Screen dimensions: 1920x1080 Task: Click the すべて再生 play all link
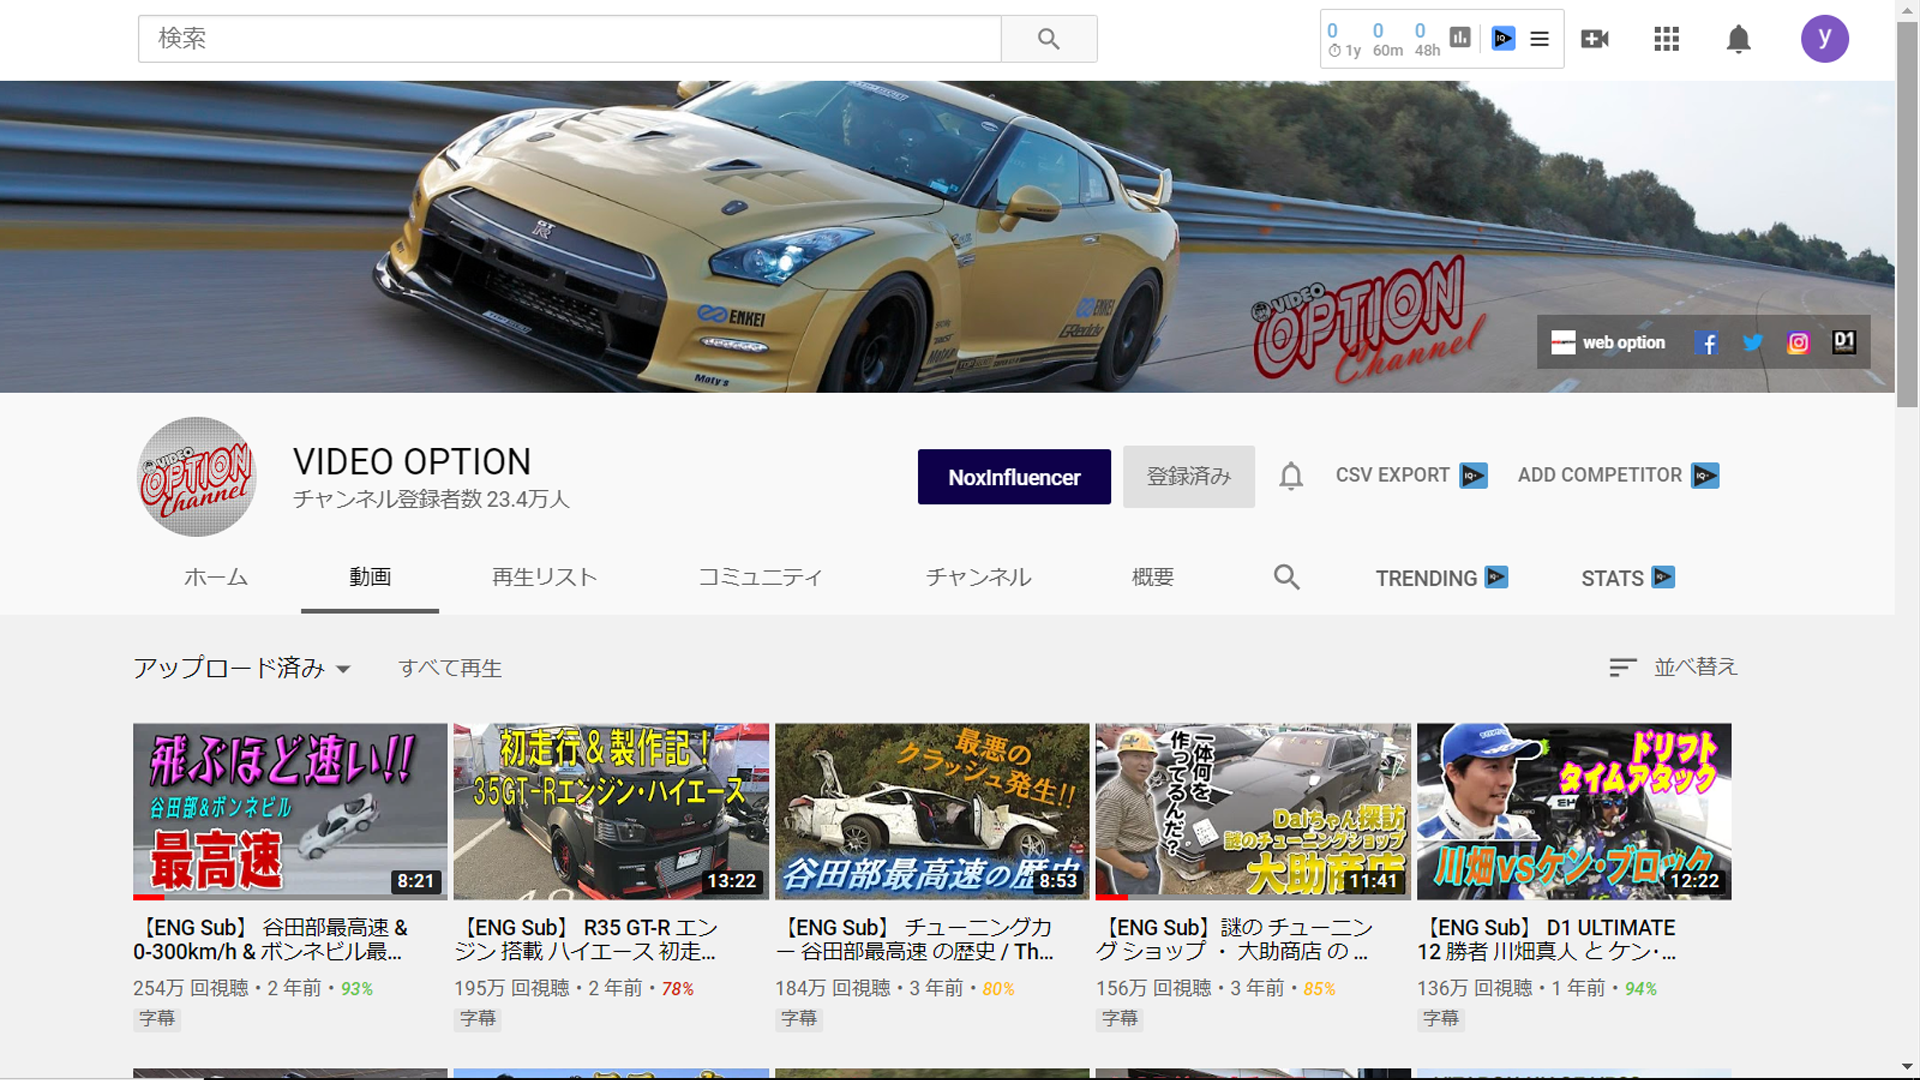(450, 668)
